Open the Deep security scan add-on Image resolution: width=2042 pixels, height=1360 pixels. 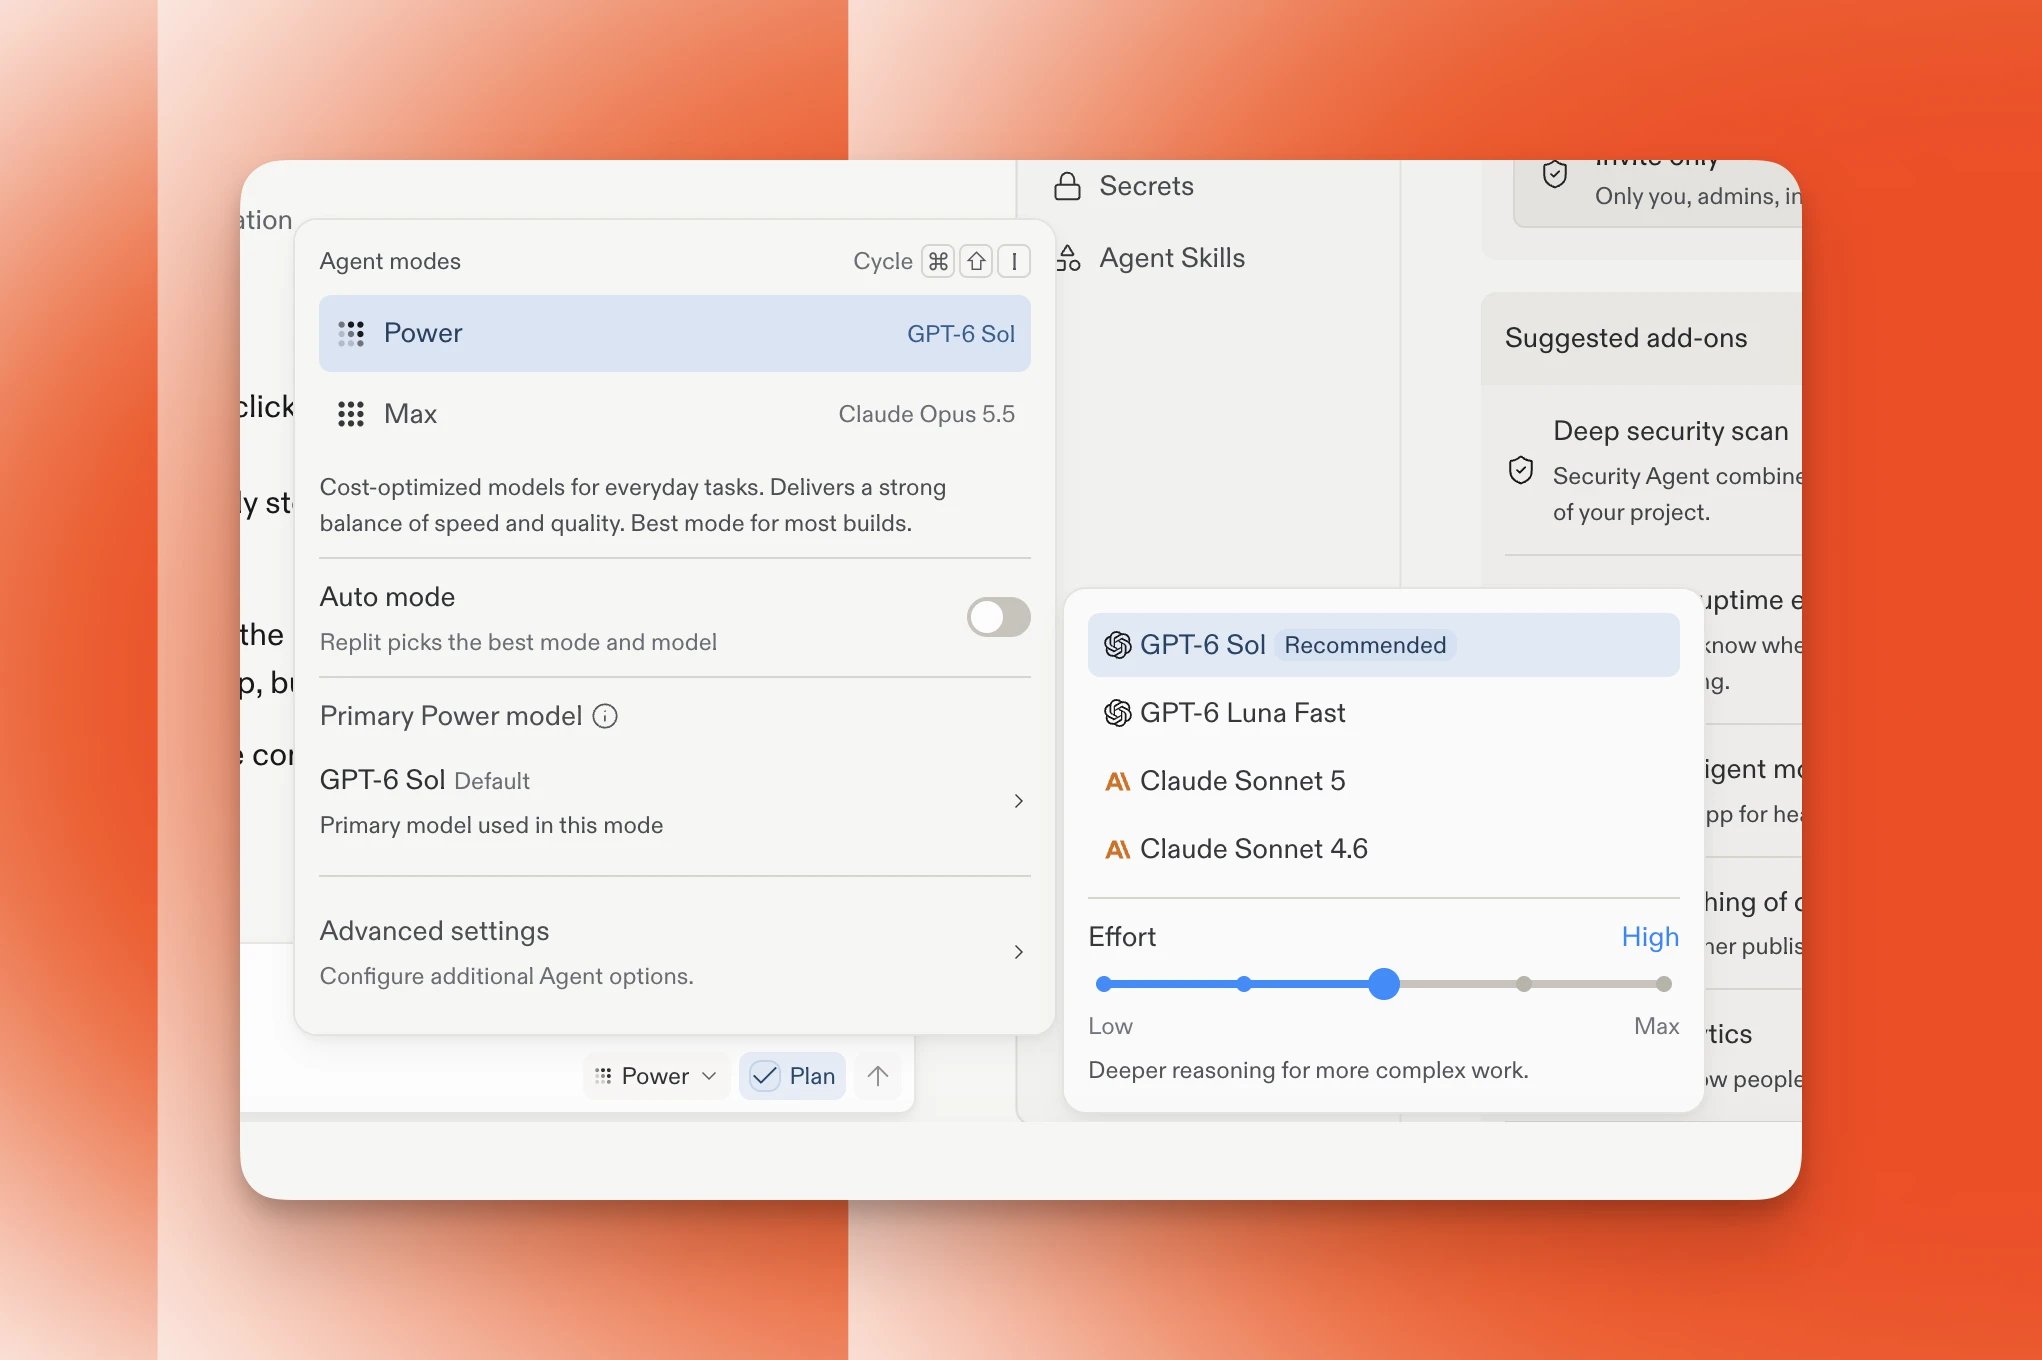pos(1655,470)
